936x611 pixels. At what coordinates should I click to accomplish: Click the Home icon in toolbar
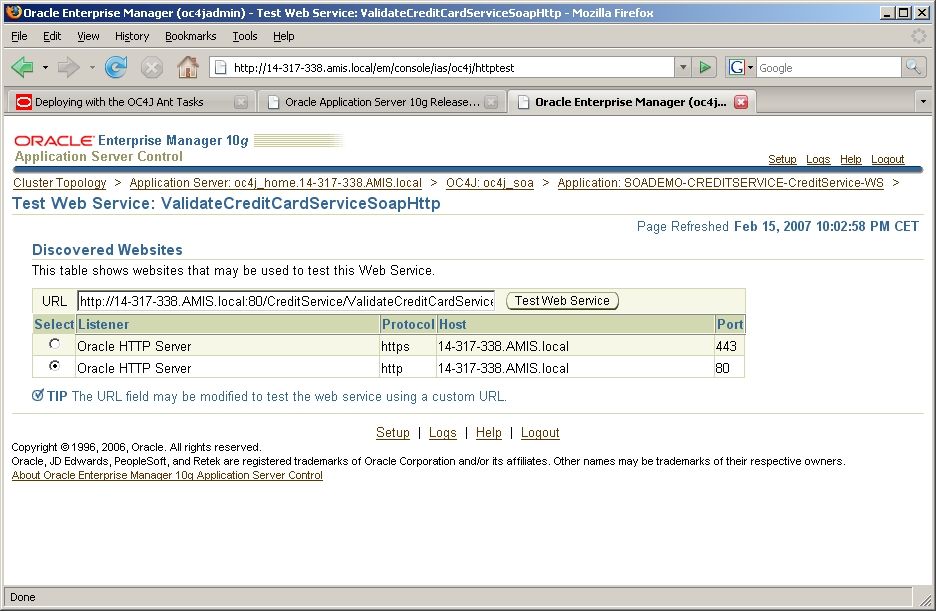tap(187, 67)
